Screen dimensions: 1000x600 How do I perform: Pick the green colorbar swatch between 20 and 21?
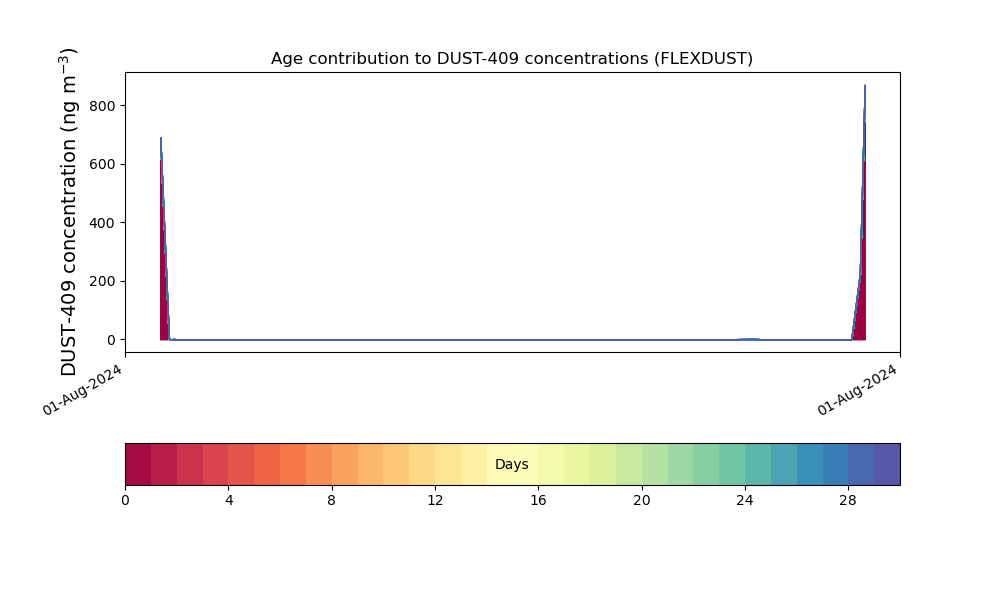(654, 464)
